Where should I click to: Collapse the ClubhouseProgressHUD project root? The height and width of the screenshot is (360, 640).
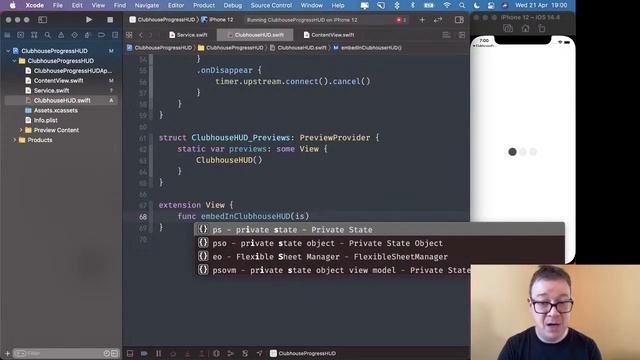[8, 51]
